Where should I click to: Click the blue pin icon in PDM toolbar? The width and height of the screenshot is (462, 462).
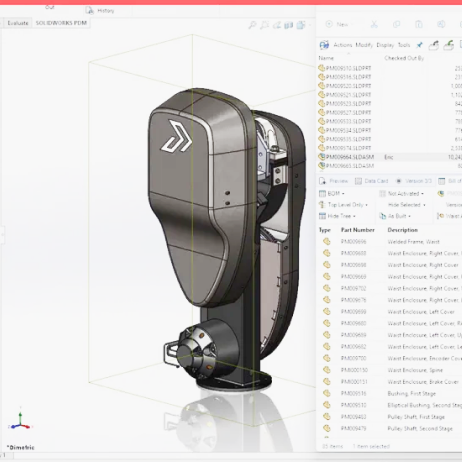(x=419, y=45)
